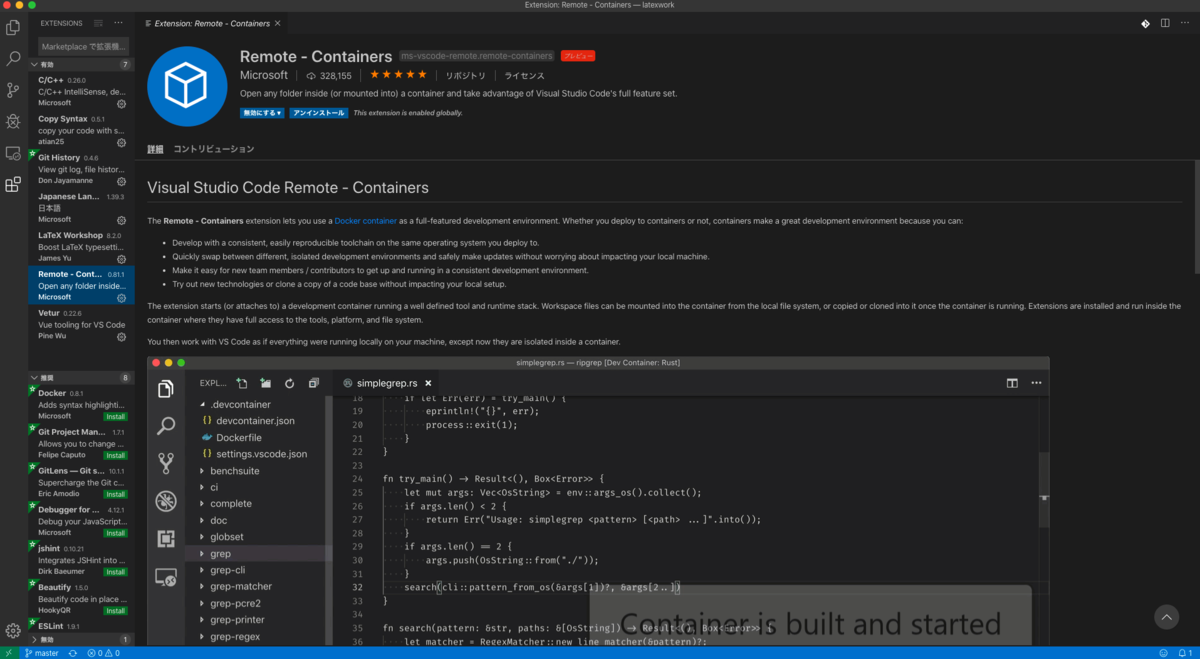
Task: Click the master branch in the status bar
Action: pyautogui.click(x=42, y=653)
